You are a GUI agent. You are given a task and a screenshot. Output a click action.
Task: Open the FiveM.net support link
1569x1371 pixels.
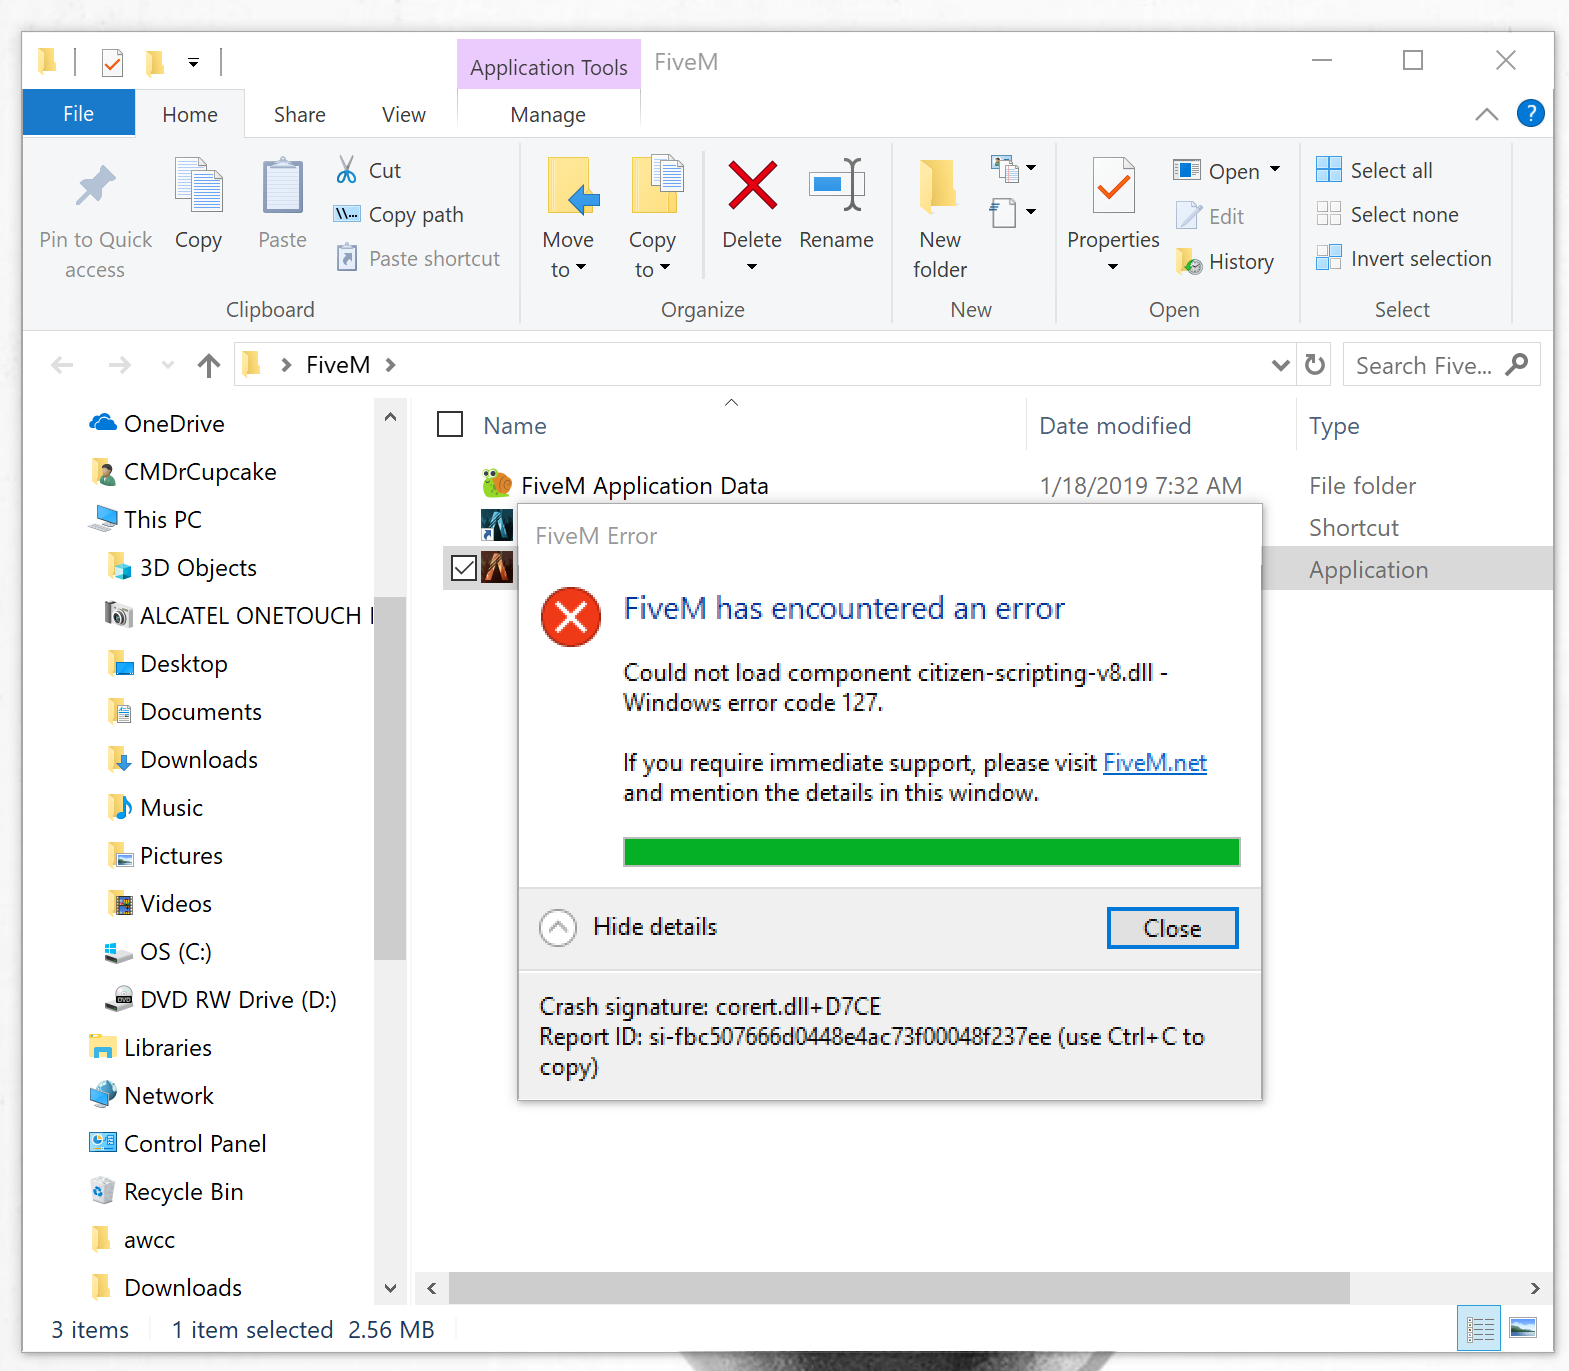[x=1154, y=763]
